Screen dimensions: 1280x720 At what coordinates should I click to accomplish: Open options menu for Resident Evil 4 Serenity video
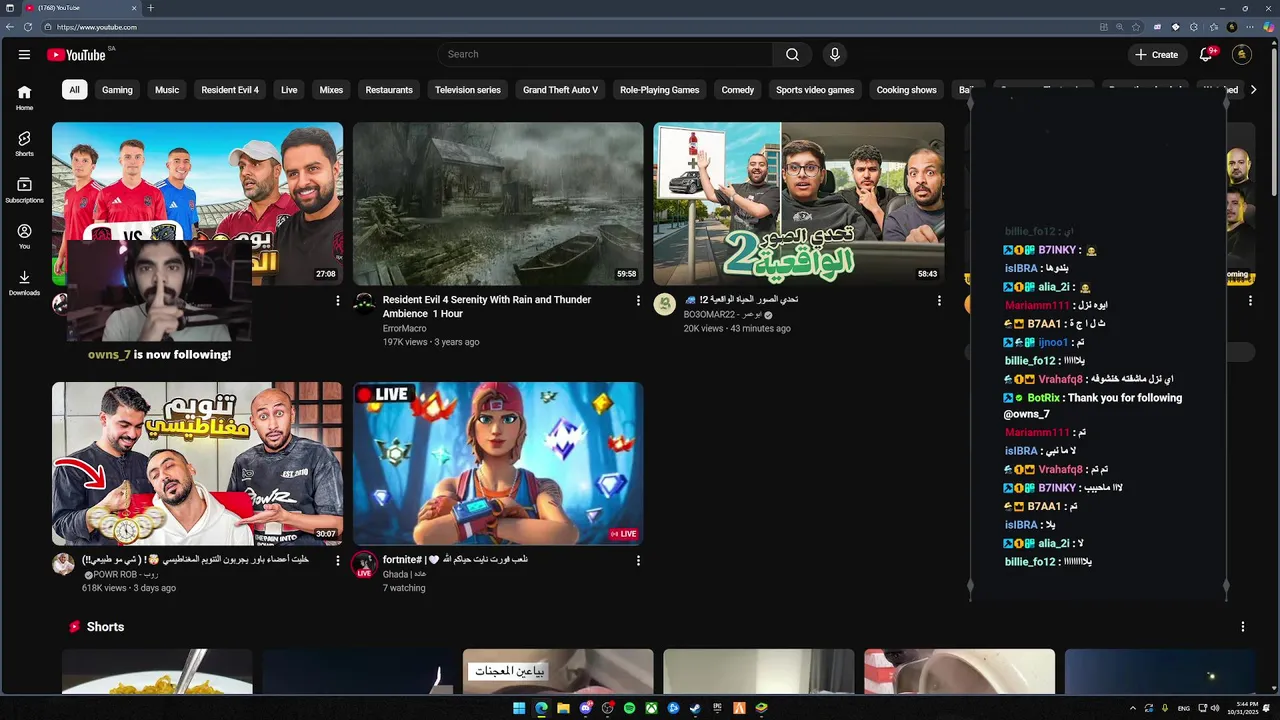[638, 300]
